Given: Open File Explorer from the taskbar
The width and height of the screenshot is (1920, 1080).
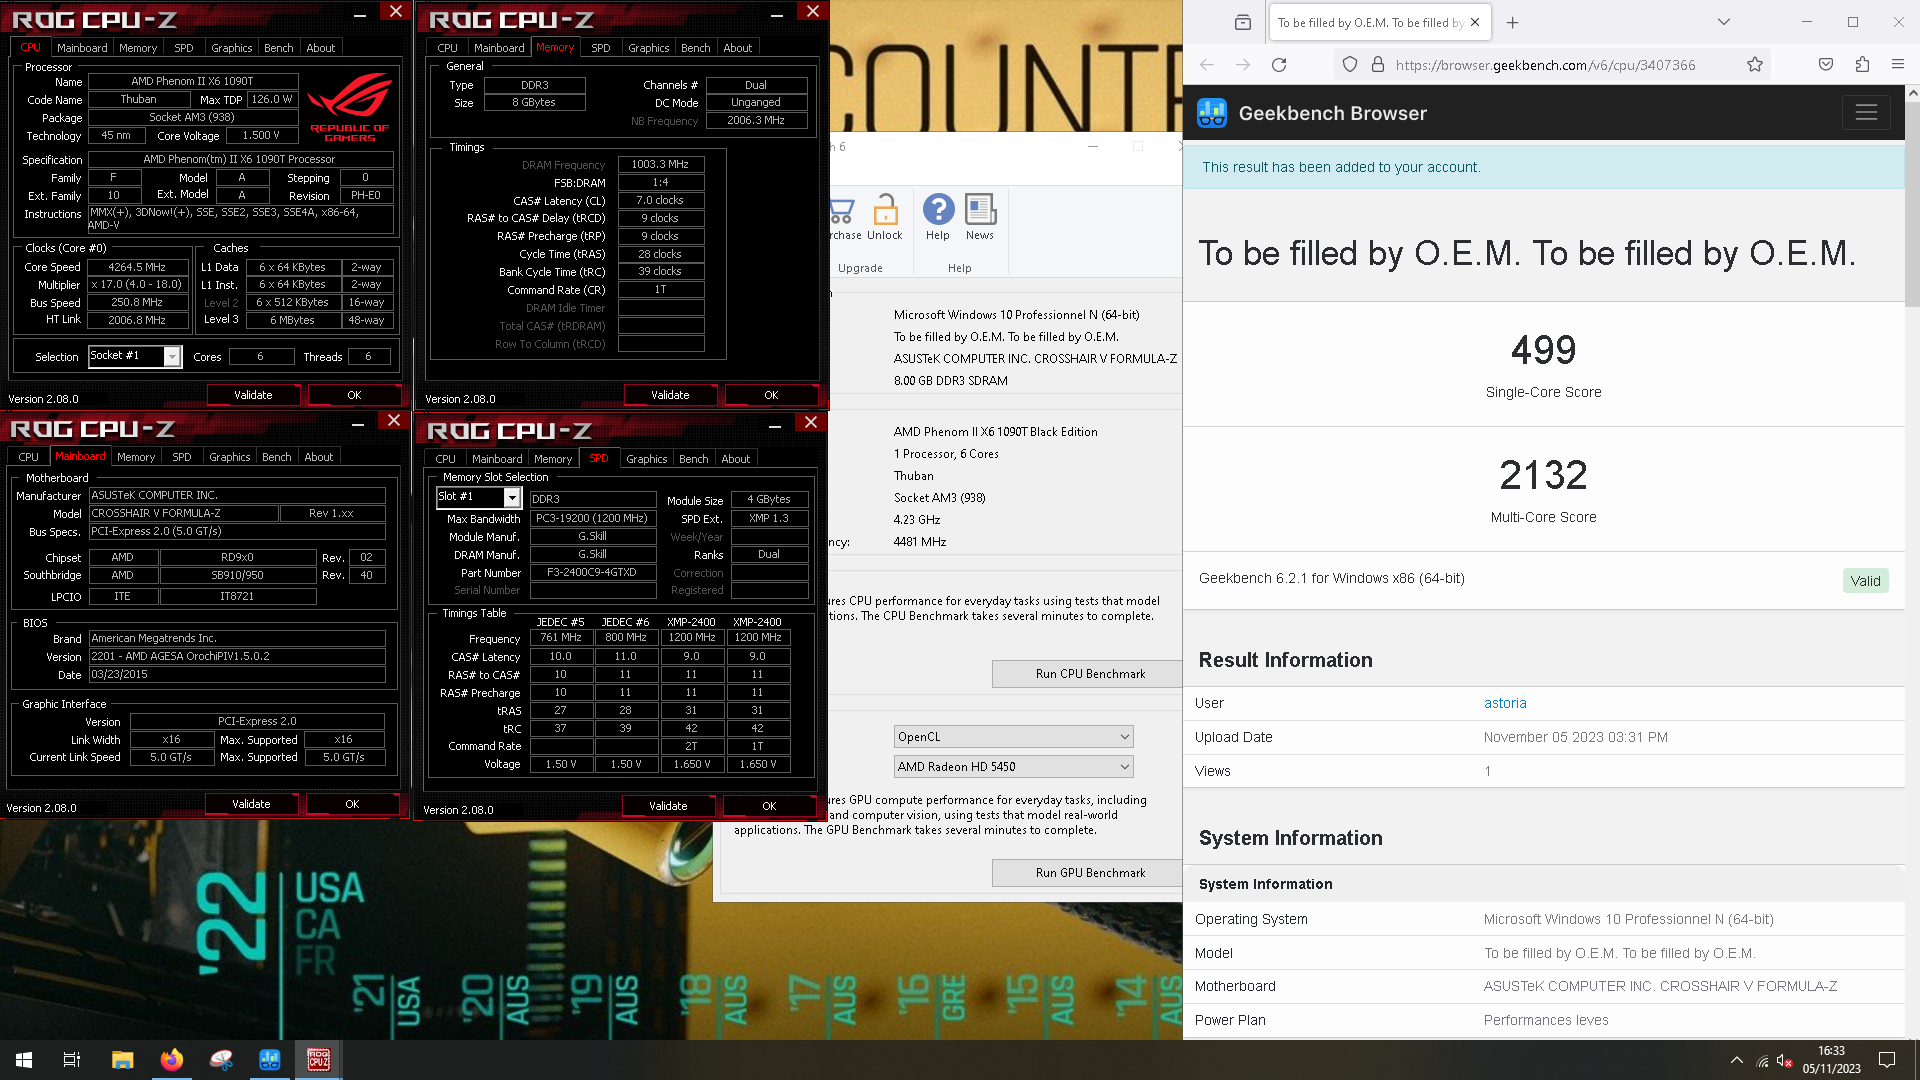Looking at the screenshot, I should pos(122,1060).
